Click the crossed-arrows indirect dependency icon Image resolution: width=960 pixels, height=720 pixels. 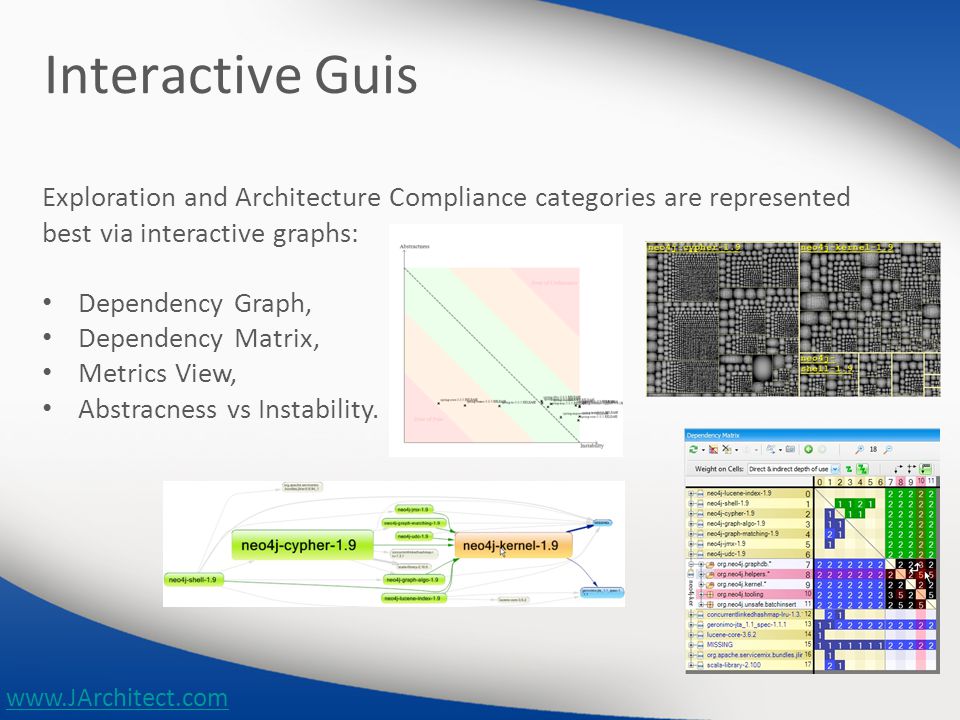(912, 470)
